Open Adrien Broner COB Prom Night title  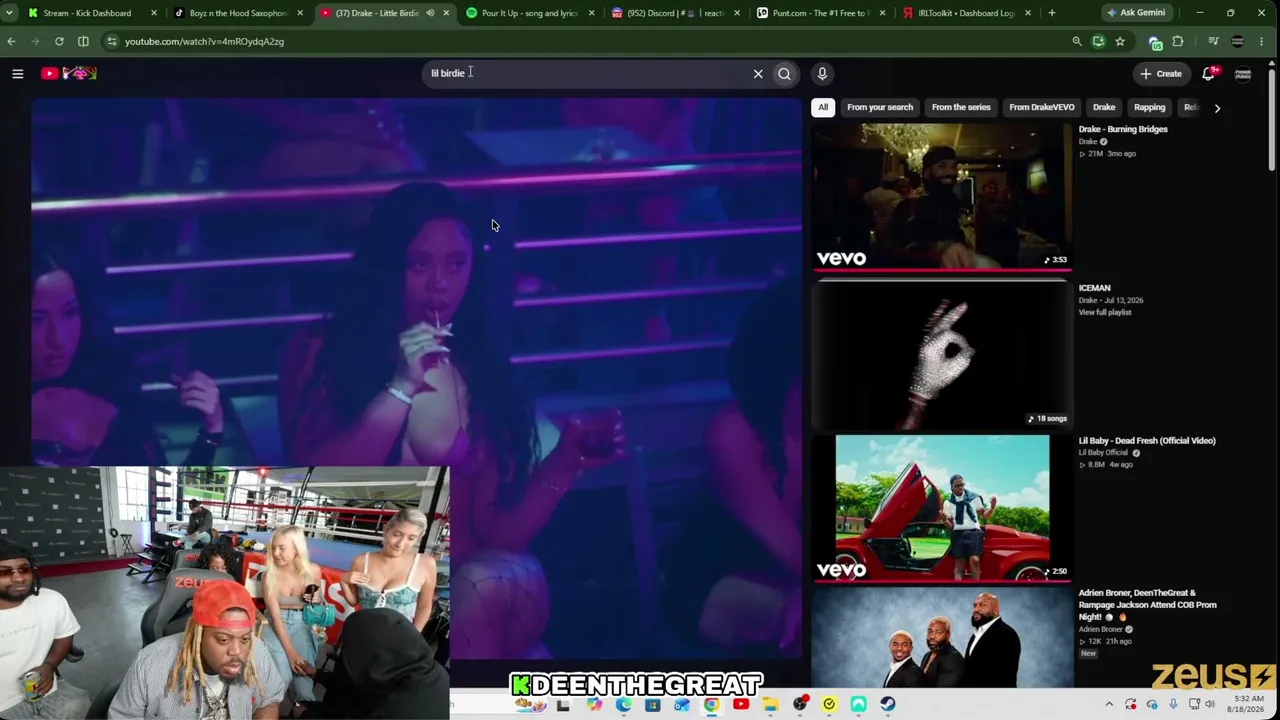click(x=1147, y=605)
